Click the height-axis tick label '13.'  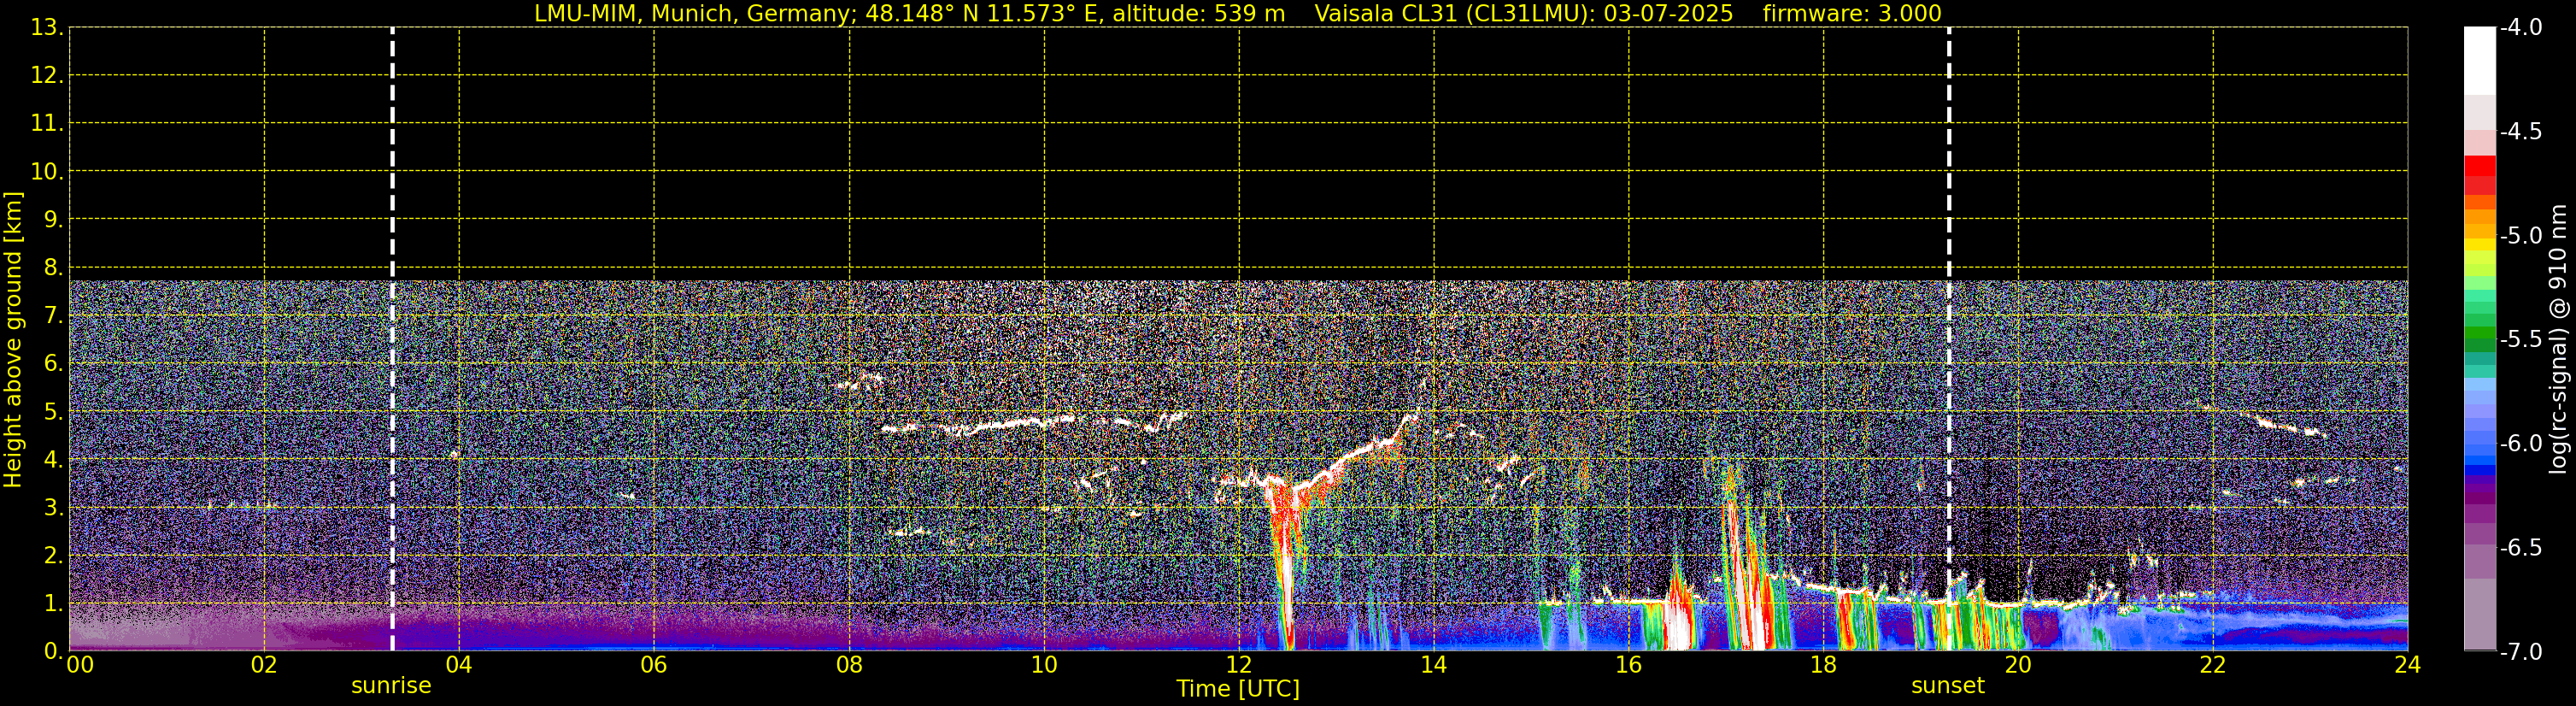47,28
